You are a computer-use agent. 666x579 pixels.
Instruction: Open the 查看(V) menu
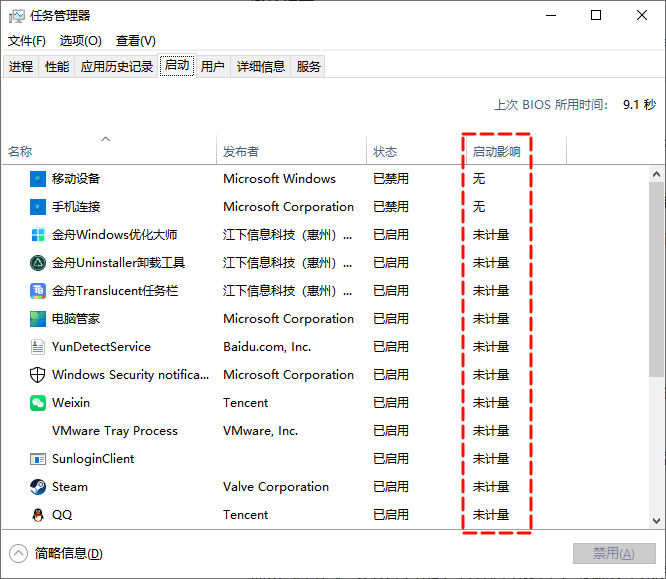[135, 41]
